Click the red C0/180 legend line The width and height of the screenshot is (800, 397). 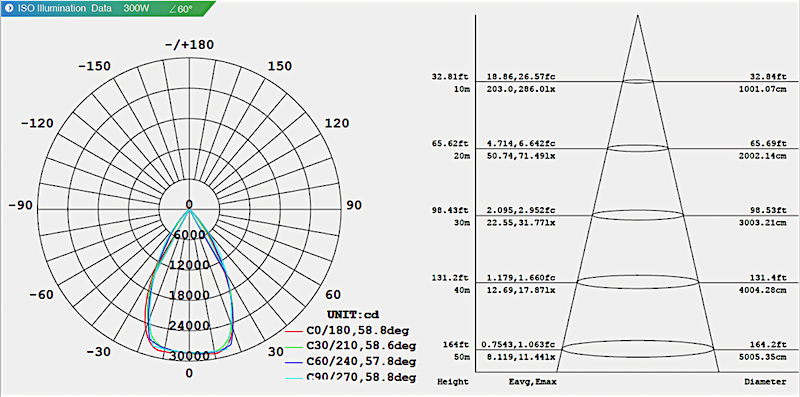[294, 331]
